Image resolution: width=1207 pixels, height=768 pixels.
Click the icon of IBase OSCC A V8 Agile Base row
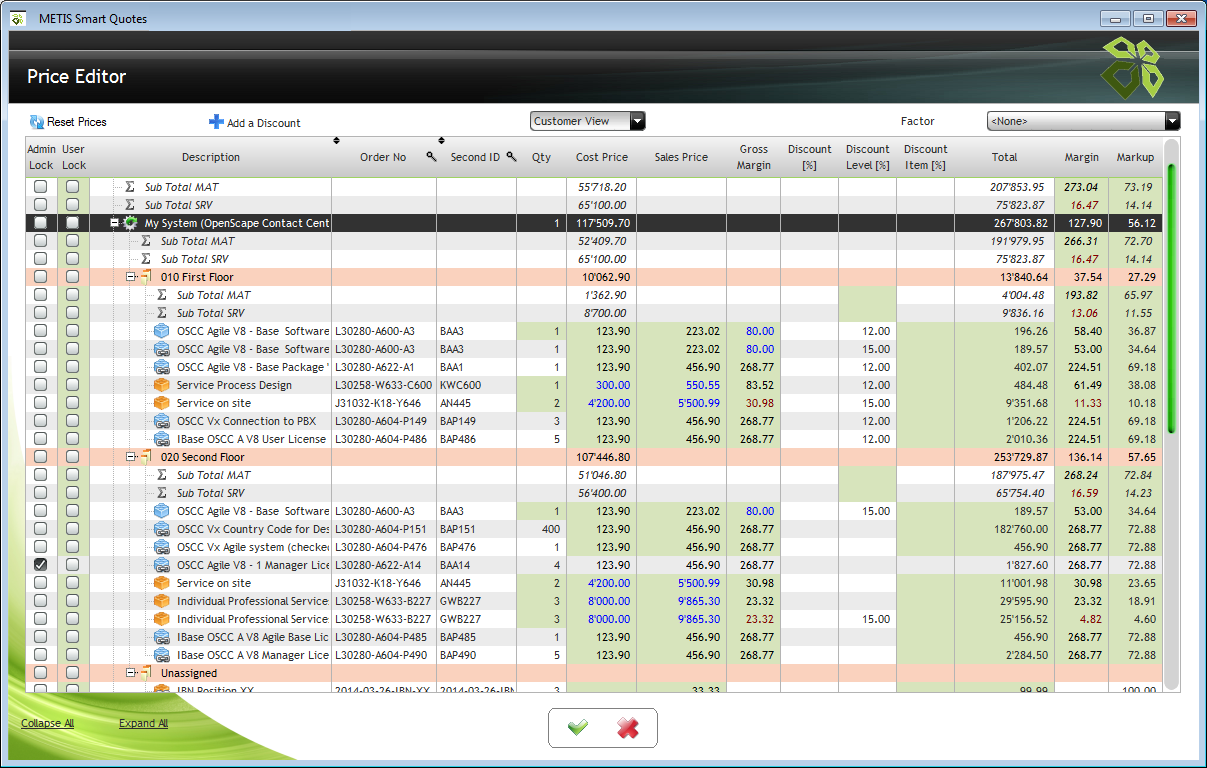(161, 637)
